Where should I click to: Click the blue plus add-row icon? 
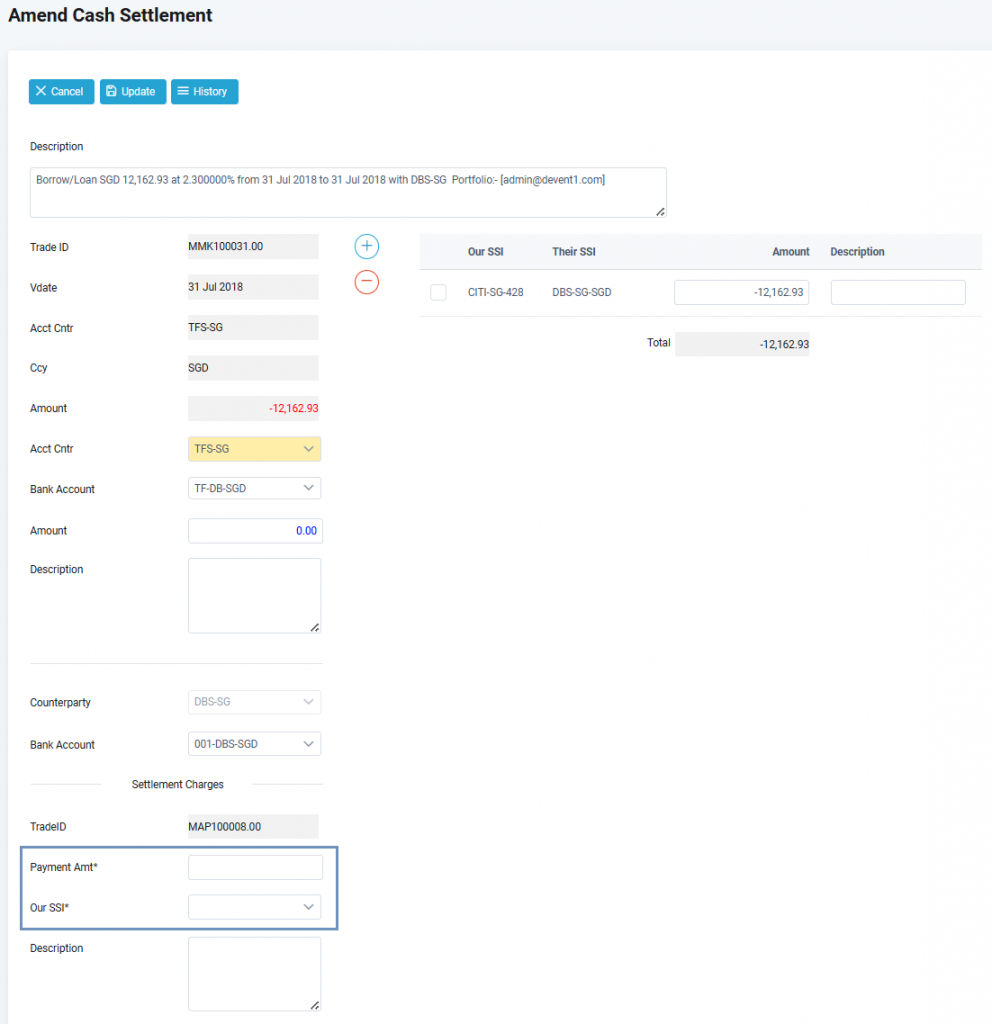tap(366, 246)
